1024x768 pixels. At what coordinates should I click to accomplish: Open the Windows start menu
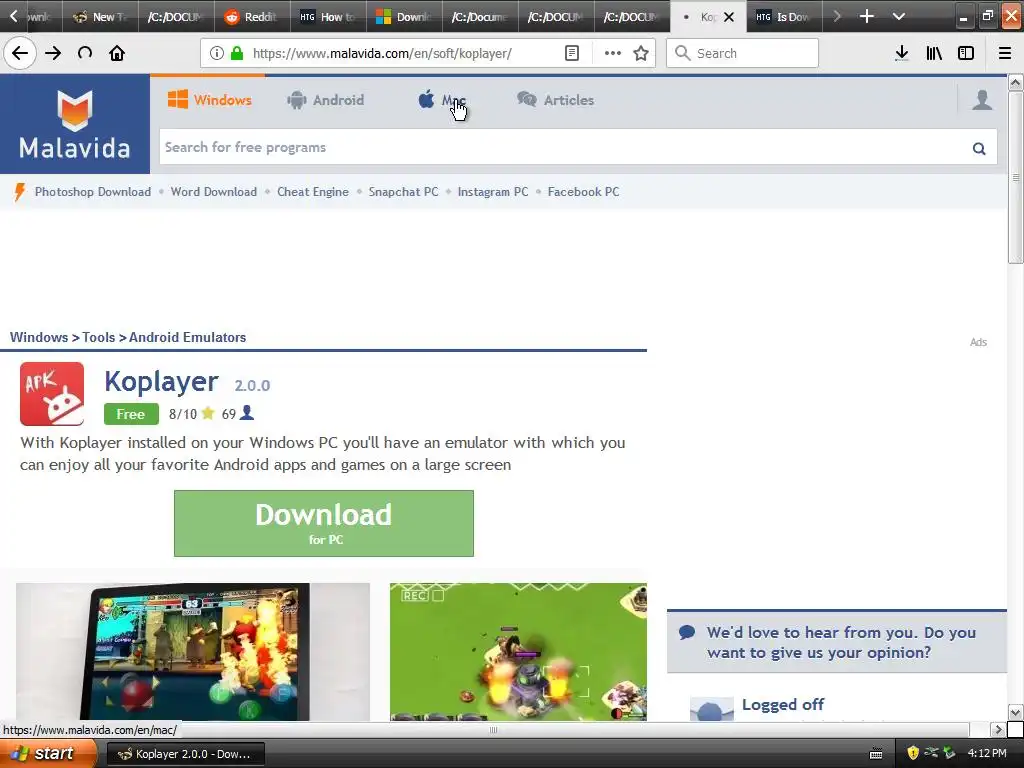48,754
